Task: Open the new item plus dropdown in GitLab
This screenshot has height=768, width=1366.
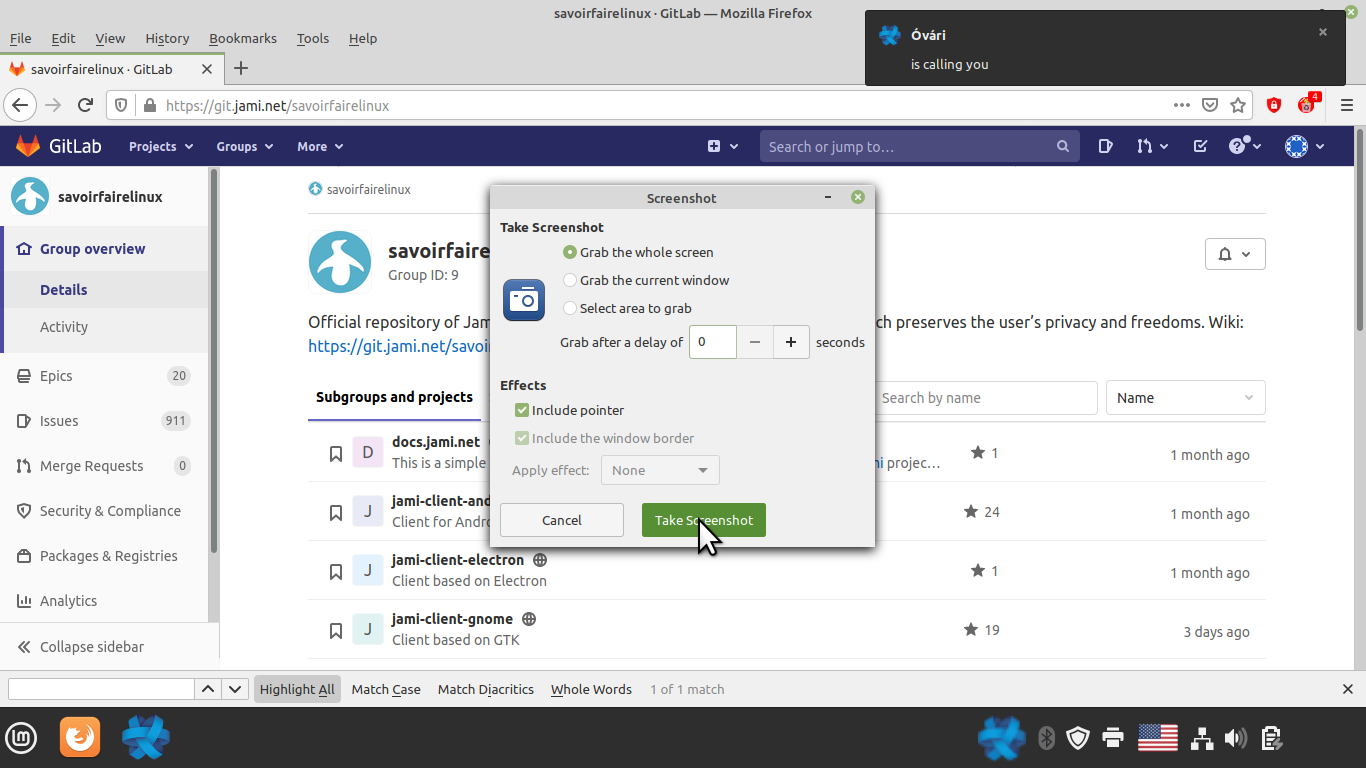Action: pos(722,146)
